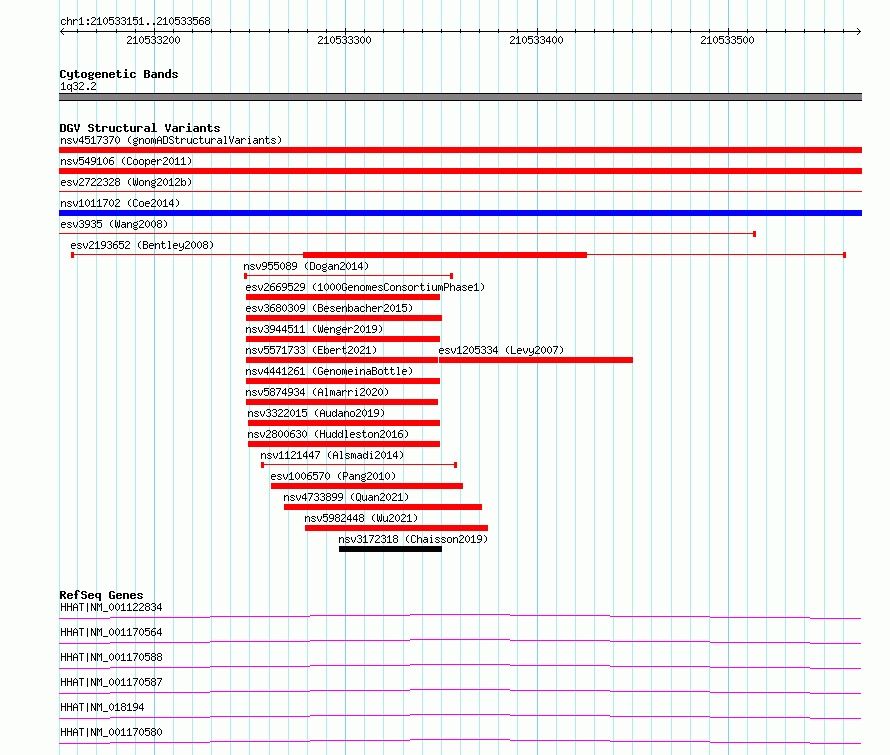890x755 pixels.
Task: Click the gray 1q32.2 cytogenetic band bar
Action: click(x=460, y=97)
